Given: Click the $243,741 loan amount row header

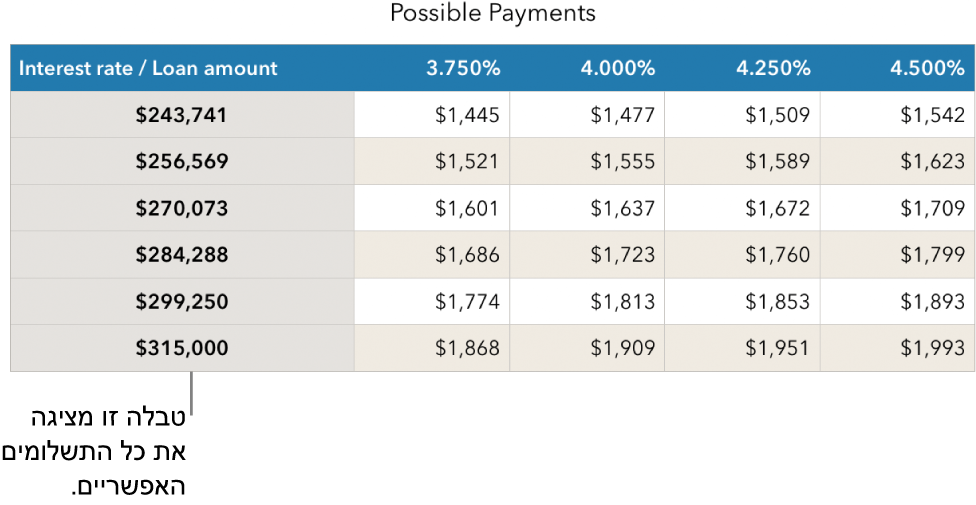Looking at the screenshot, I should point(182,115).
